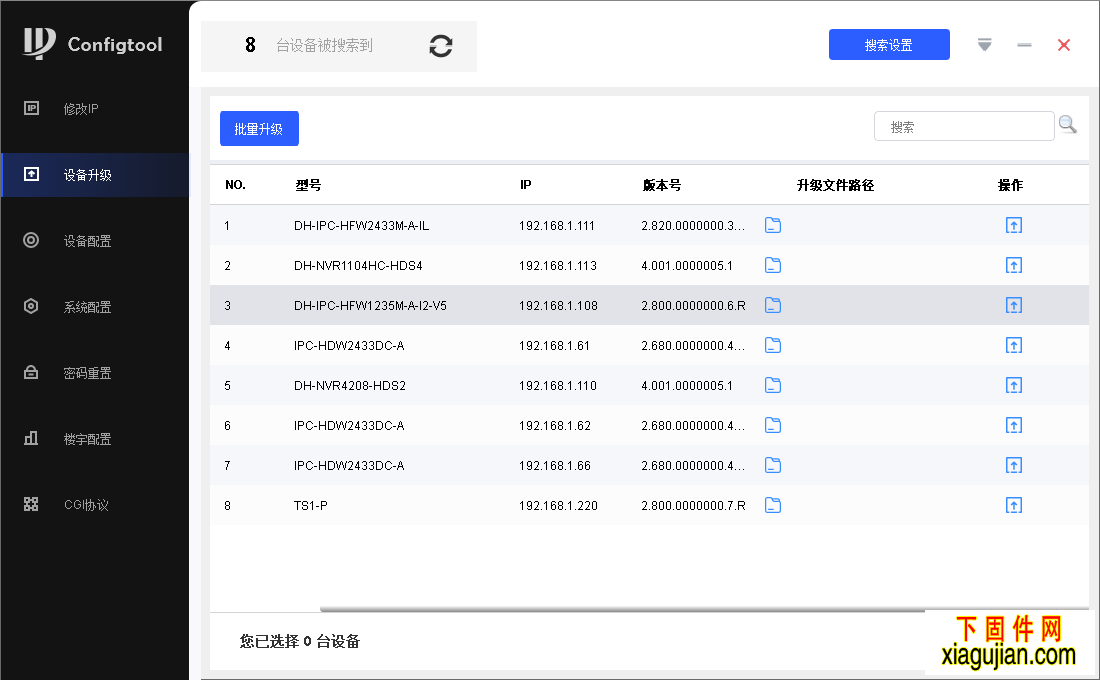Select the TS1-P model cell

(311, 506)
